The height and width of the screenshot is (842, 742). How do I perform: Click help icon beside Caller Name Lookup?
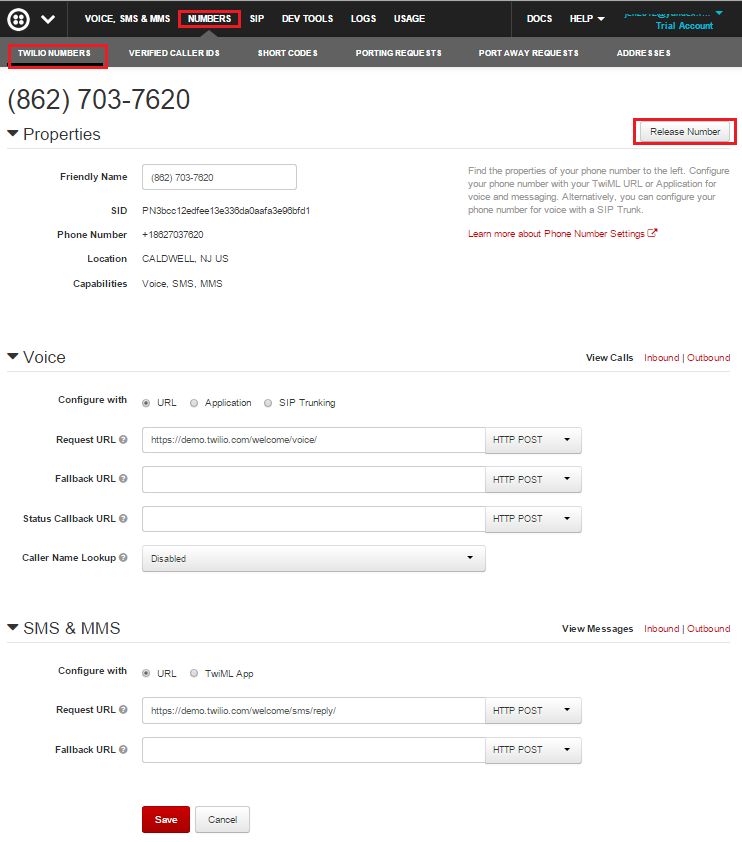click(123, 557)
